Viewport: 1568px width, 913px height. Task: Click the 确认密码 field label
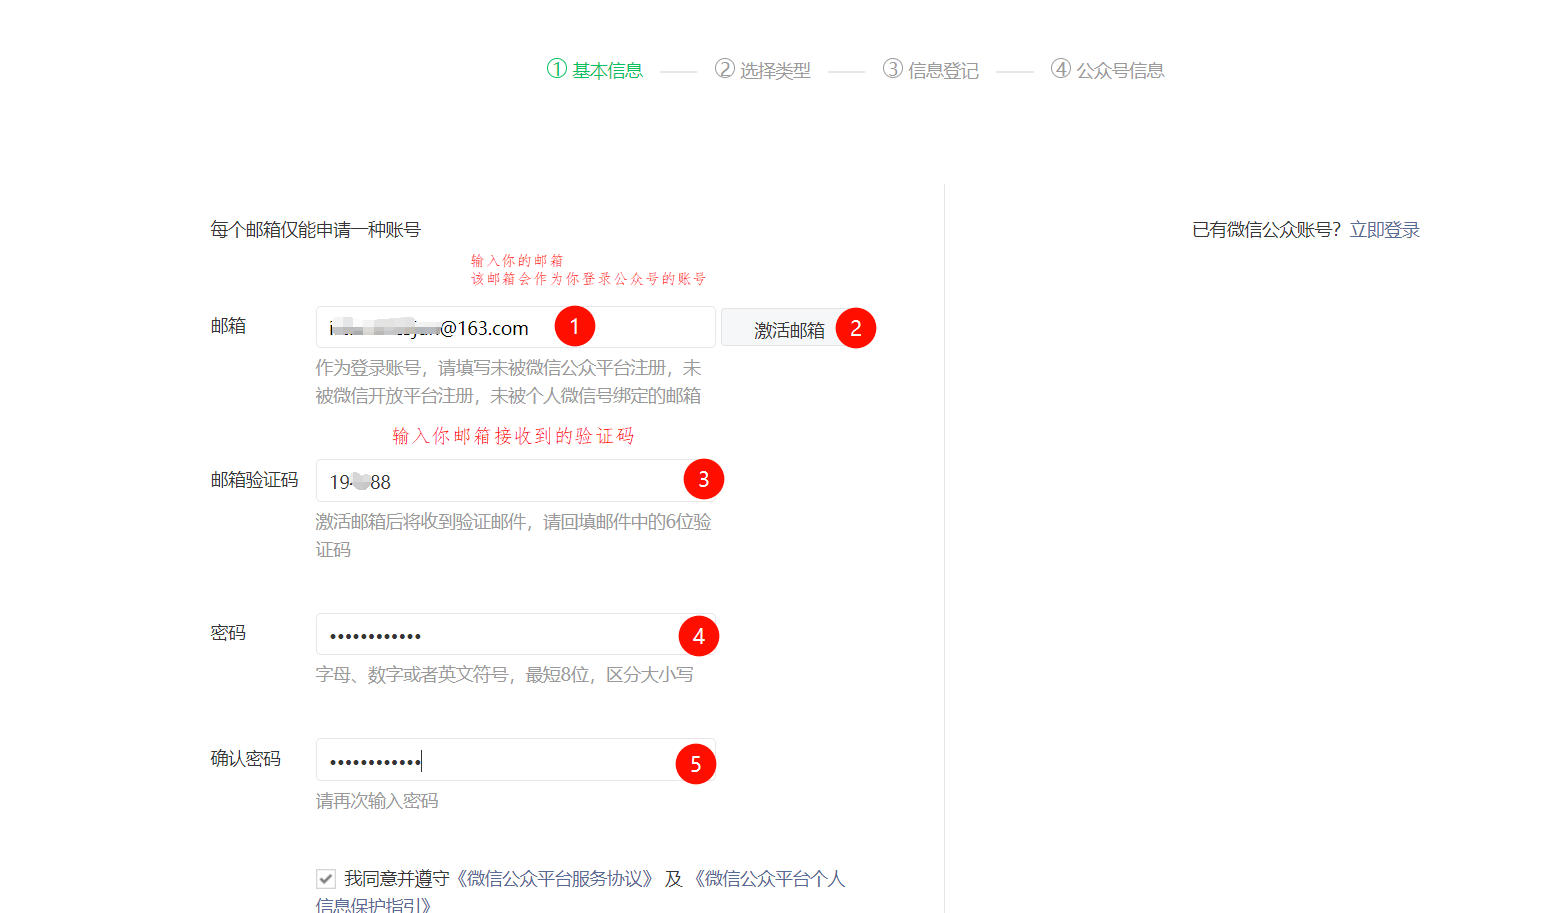click(x=245, y=759)
